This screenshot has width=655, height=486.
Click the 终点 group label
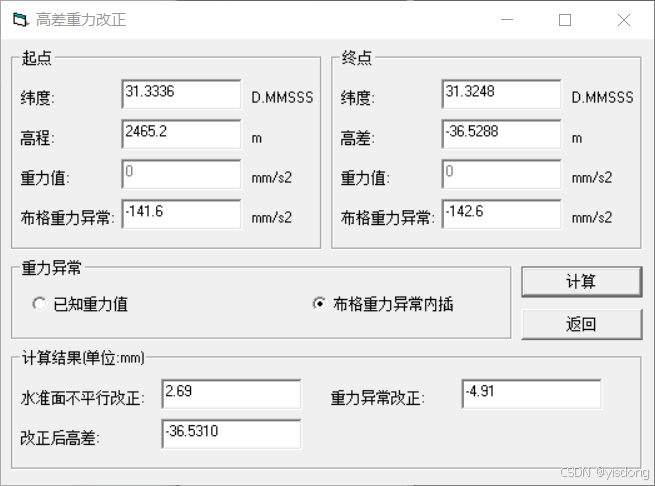click(x=357, y=58)
